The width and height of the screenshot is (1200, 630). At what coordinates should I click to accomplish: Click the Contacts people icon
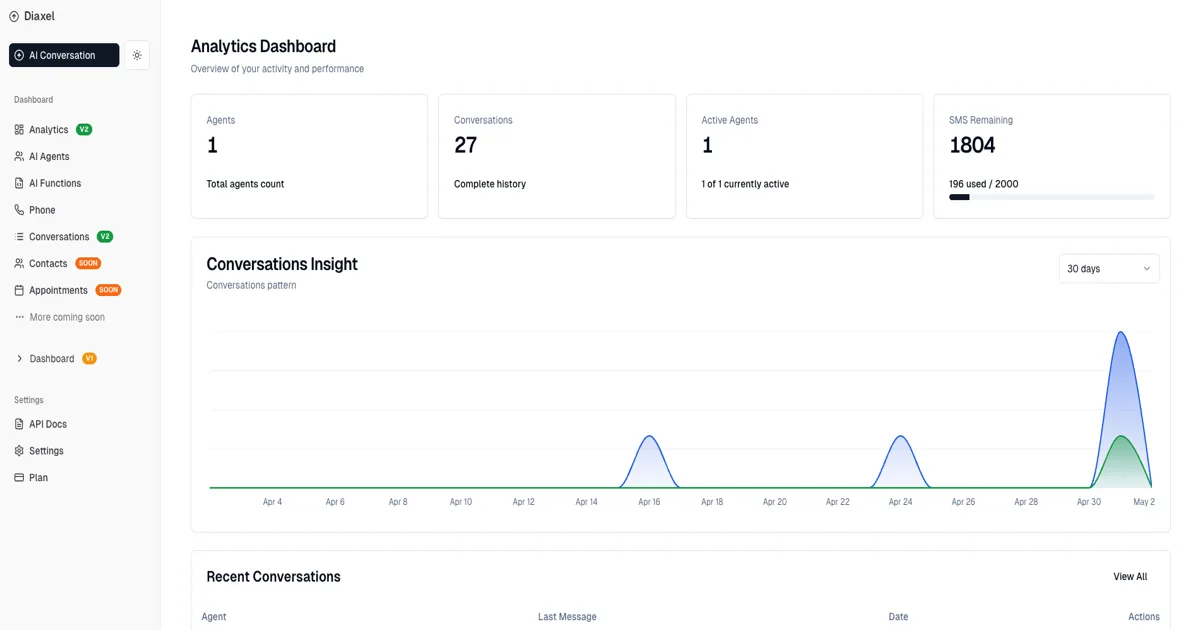tap(19, 264)
